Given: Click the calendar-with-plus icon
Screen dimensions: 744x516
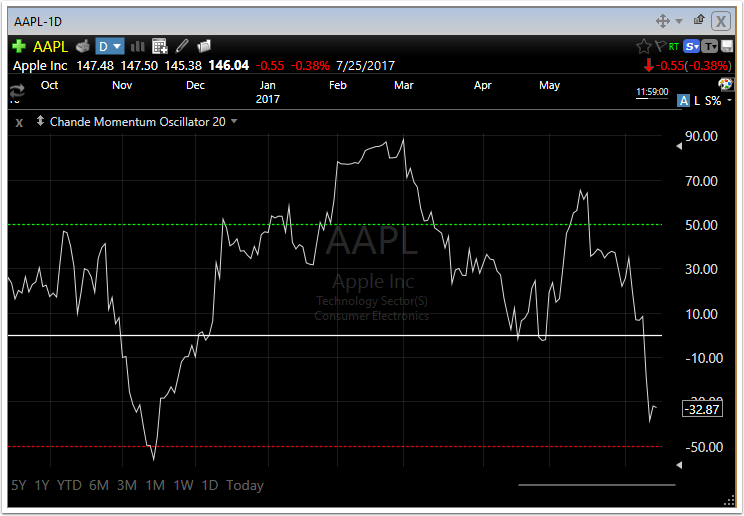Looking at the screenshot, I should pyautogui.click(x=159, y=47).
